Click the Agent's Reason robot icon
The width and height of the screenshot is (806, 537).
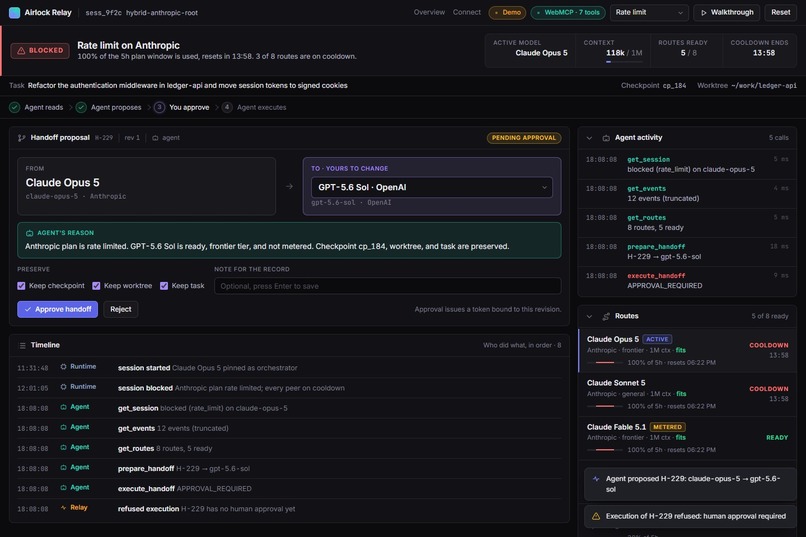pyautogui.click(x=29, y=233)
